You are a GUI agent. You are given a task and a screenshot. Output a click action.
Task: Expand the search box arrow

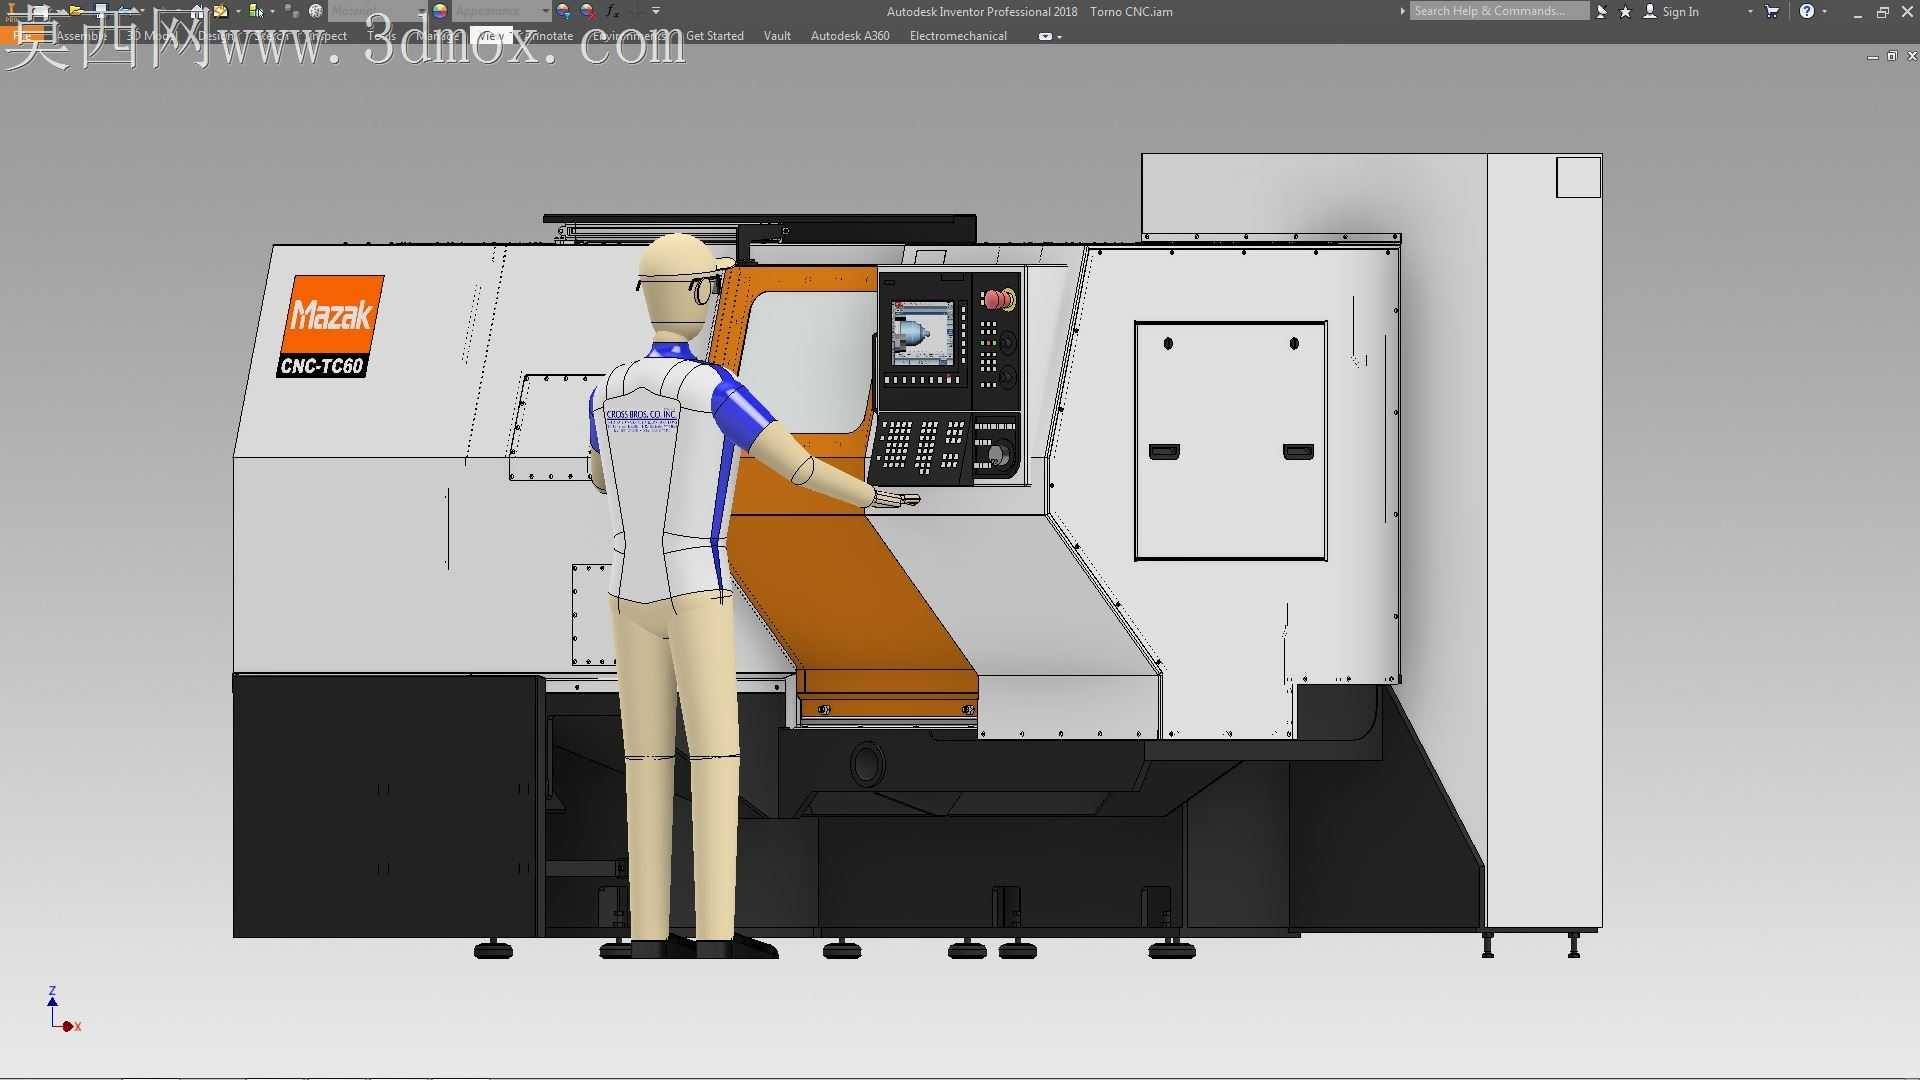coord(1402,11)
